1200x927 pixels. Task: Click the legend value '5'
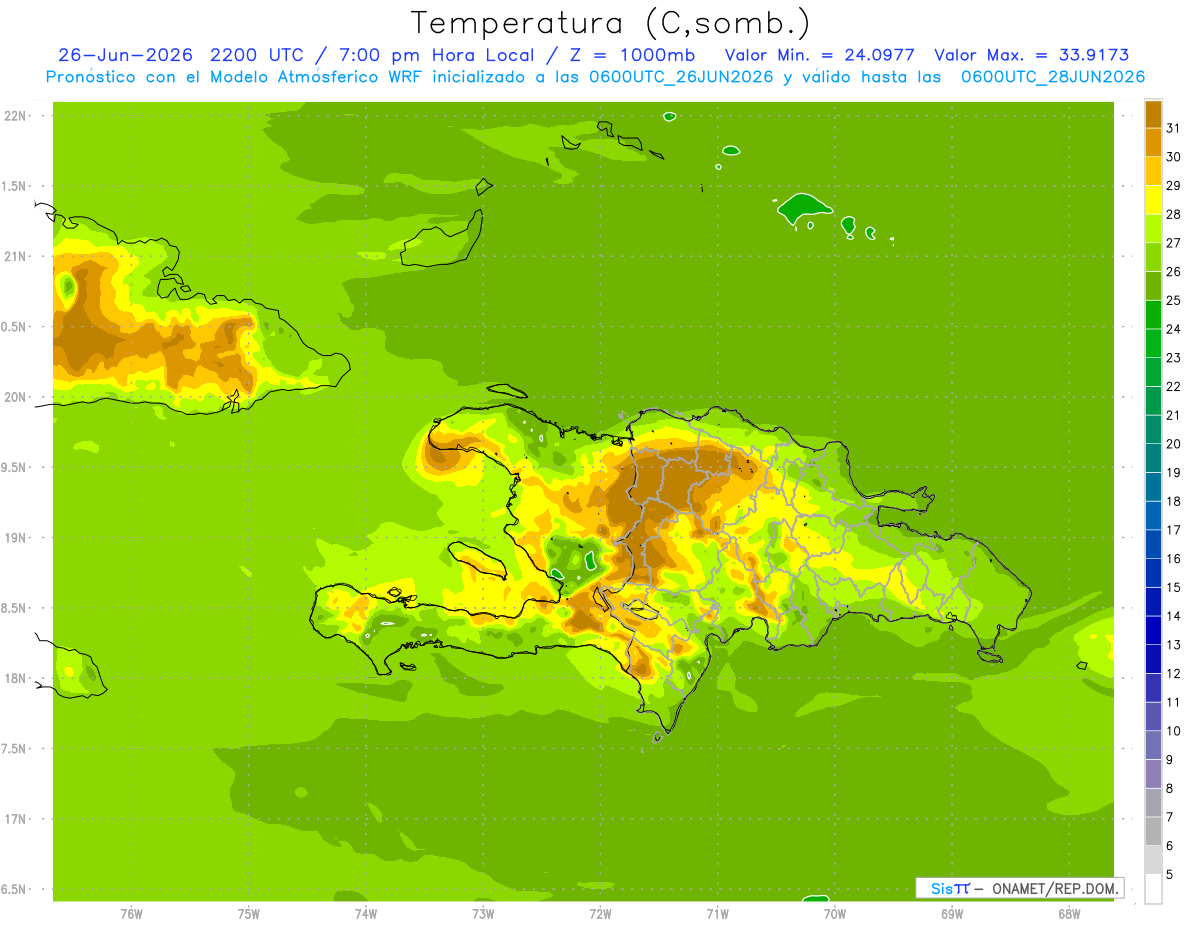coord(1170,874)
